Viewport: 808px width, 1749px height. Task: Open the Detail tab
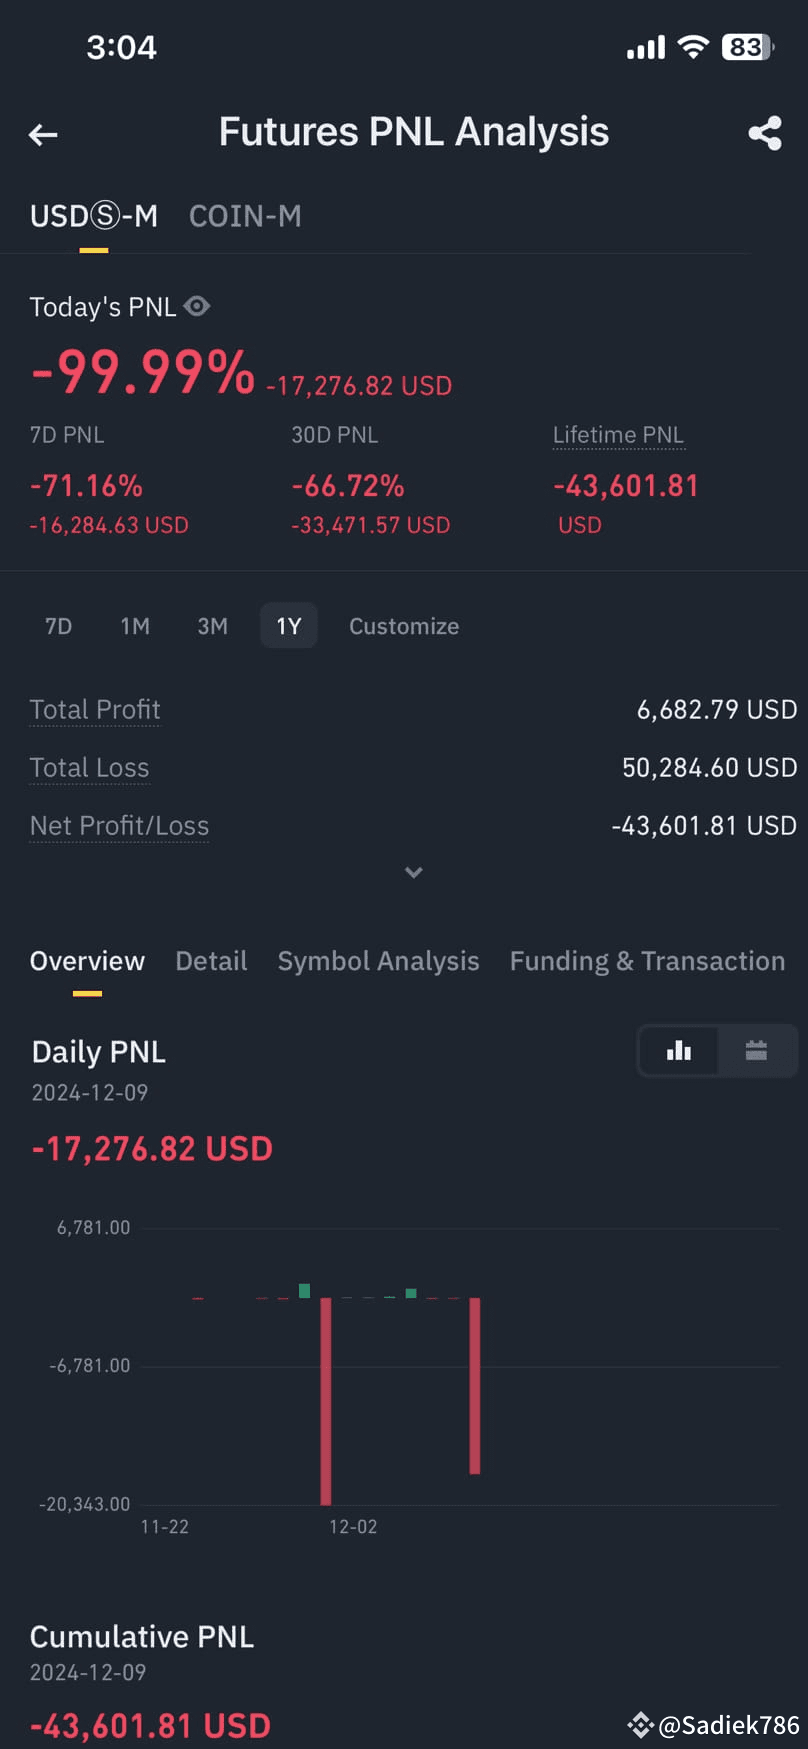click(x=211, y=961)
